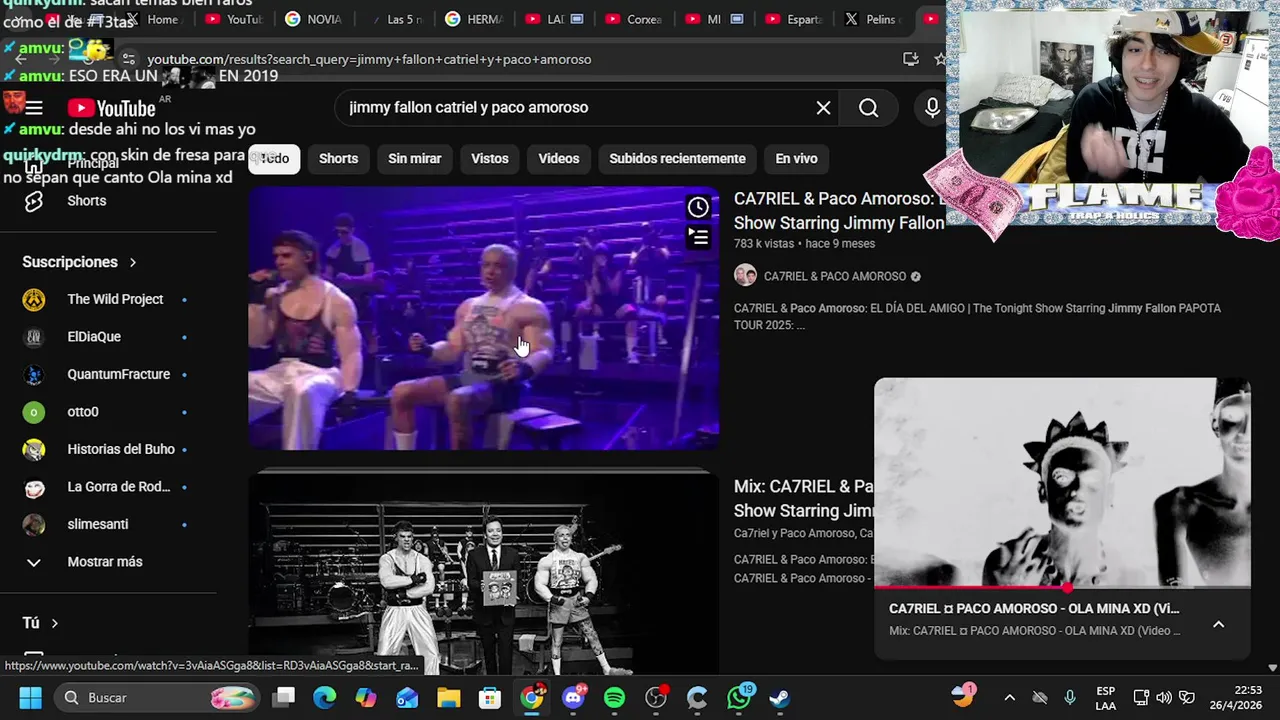Select the Videos filter chip
The width and height of the screenshot is (1280, 720).
[559, 158]
